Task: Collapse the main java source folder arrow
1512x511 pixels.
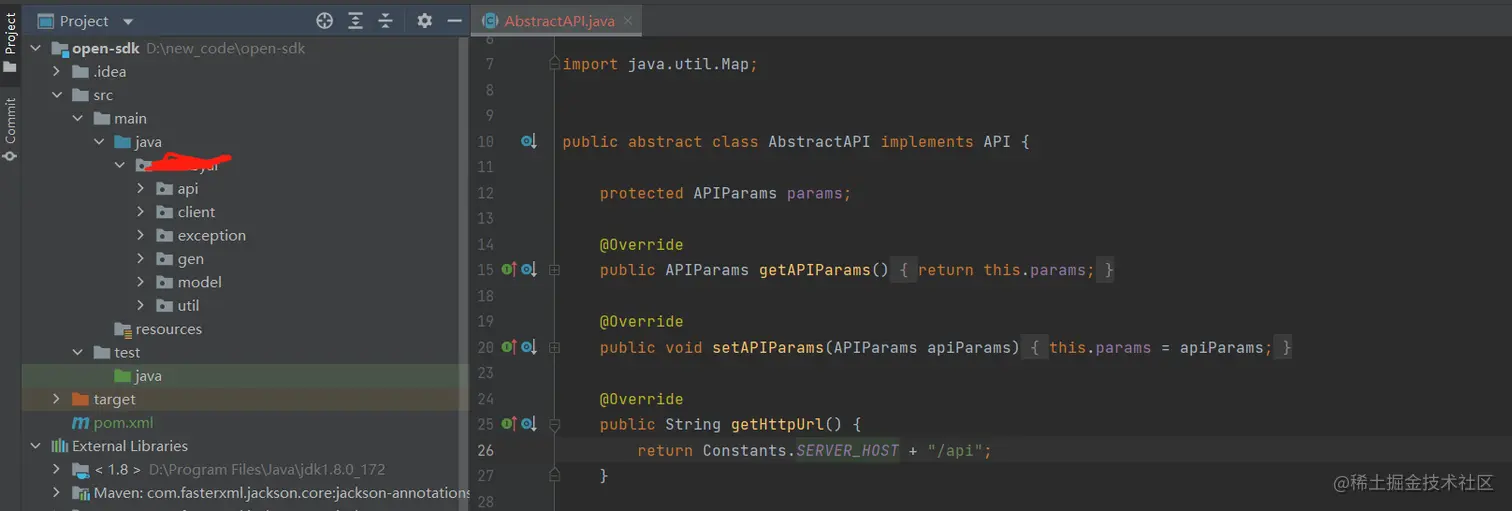Action: pos(100,142)
